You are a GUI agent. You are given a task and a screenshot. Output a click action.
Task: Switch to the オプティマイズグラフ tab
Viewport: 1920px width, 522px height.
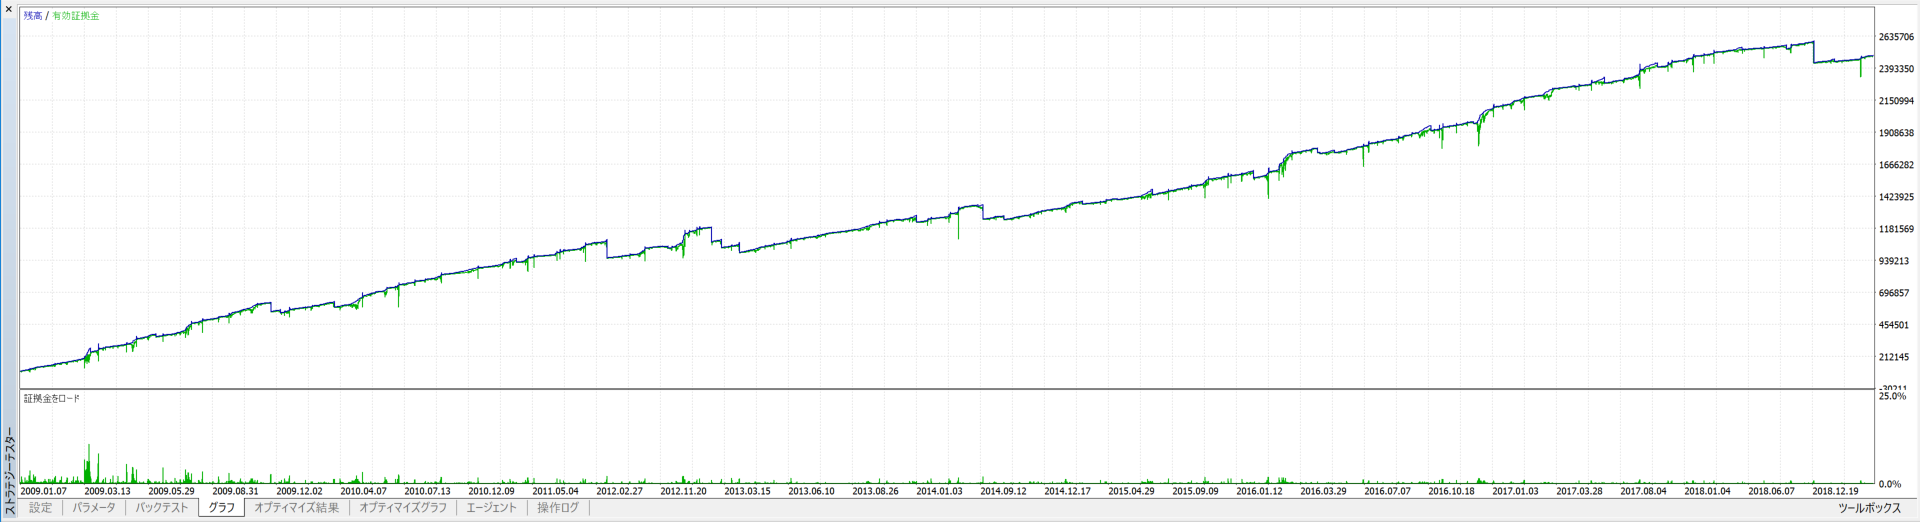(x=402, y=508)
